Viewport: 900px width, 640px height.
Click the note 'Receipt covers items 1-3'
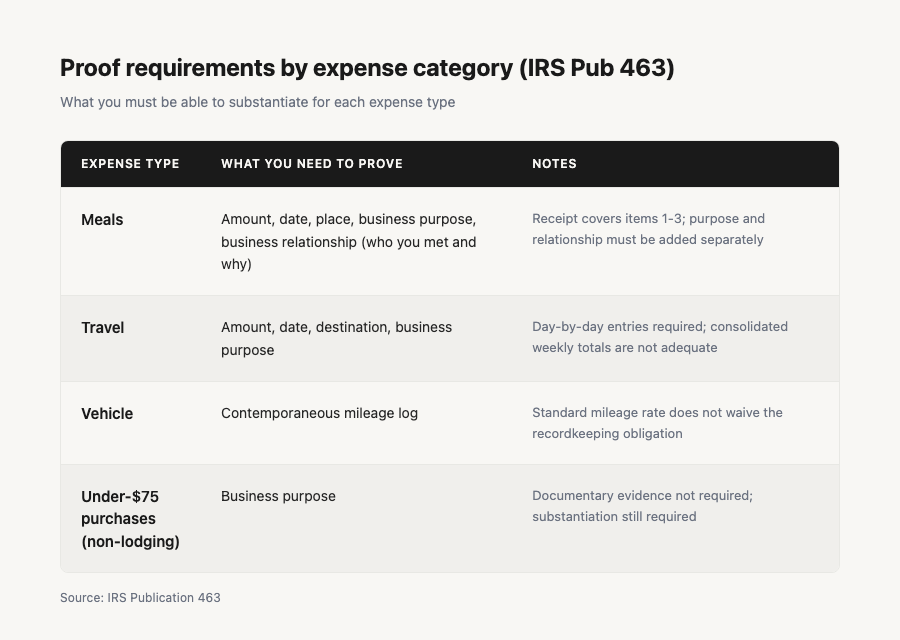[648, 229]
